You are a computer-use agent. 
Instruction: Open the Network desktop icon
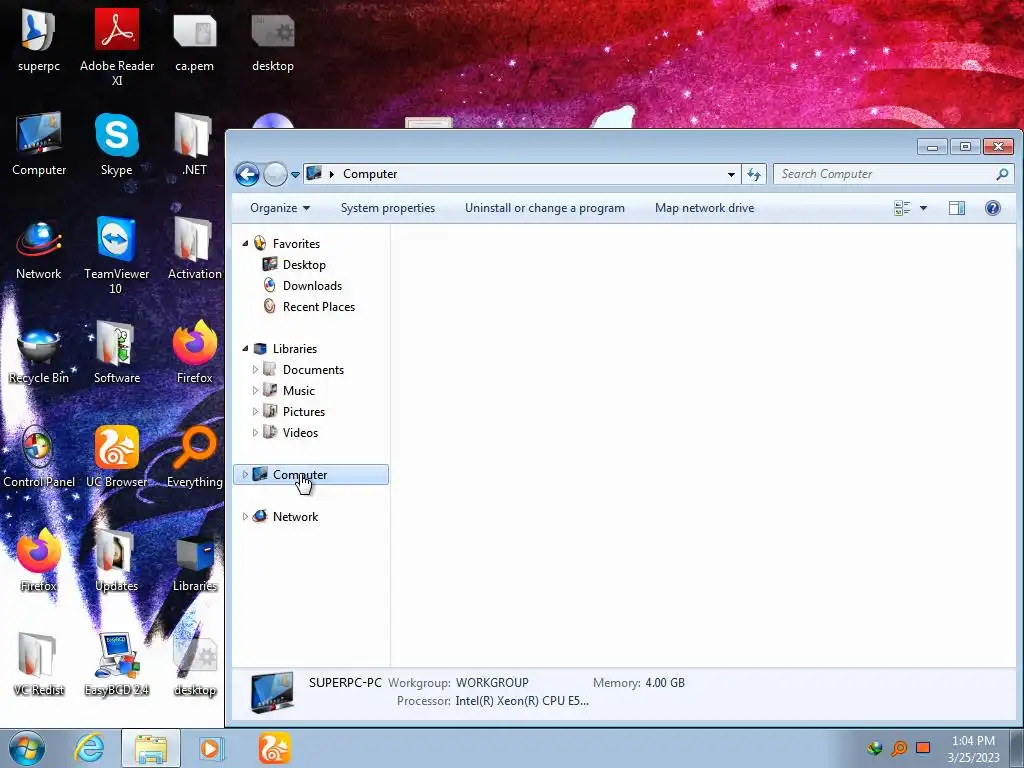[39, 248]
